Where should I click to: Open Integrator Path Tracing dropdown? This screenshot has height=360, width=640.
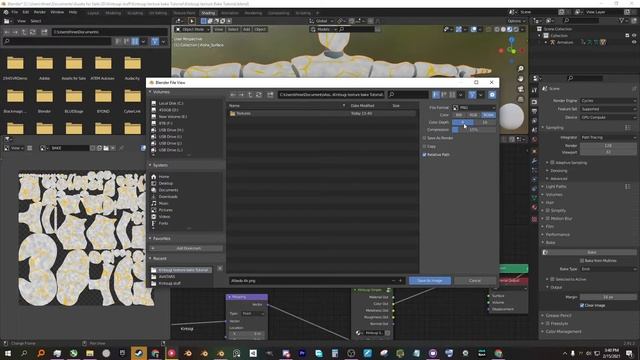(x=608, y=138)
